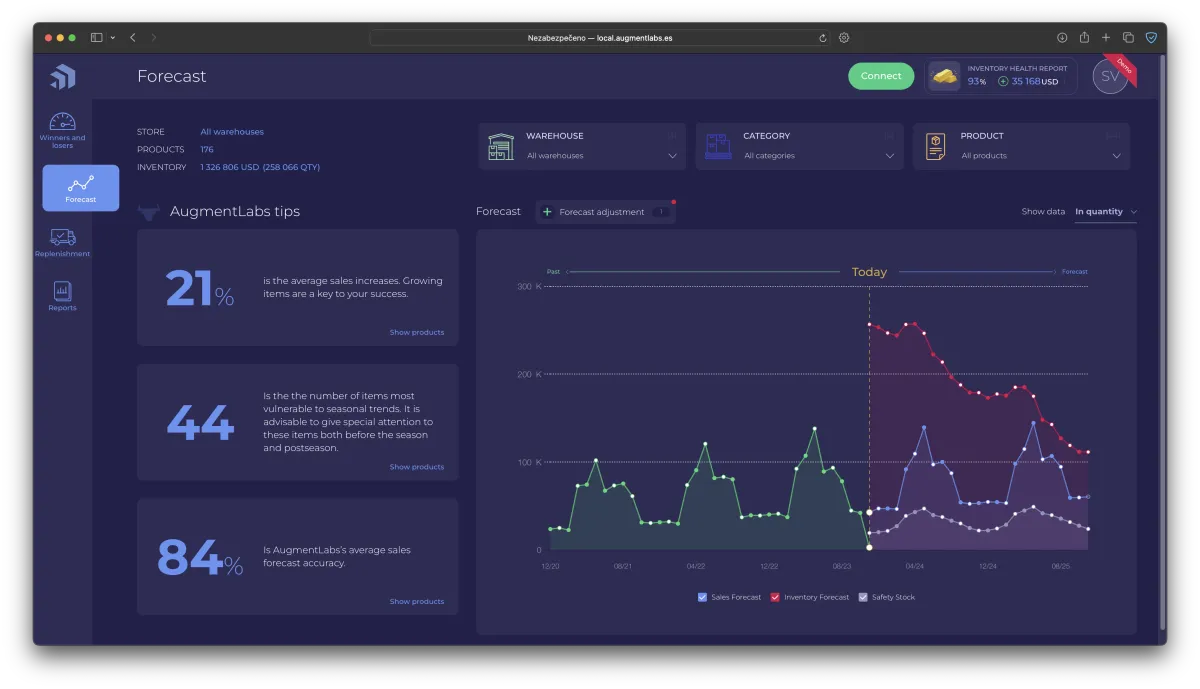Viewport: 1200px width, 689px height.
Task: Click the 176 products link
Action: 207,149
